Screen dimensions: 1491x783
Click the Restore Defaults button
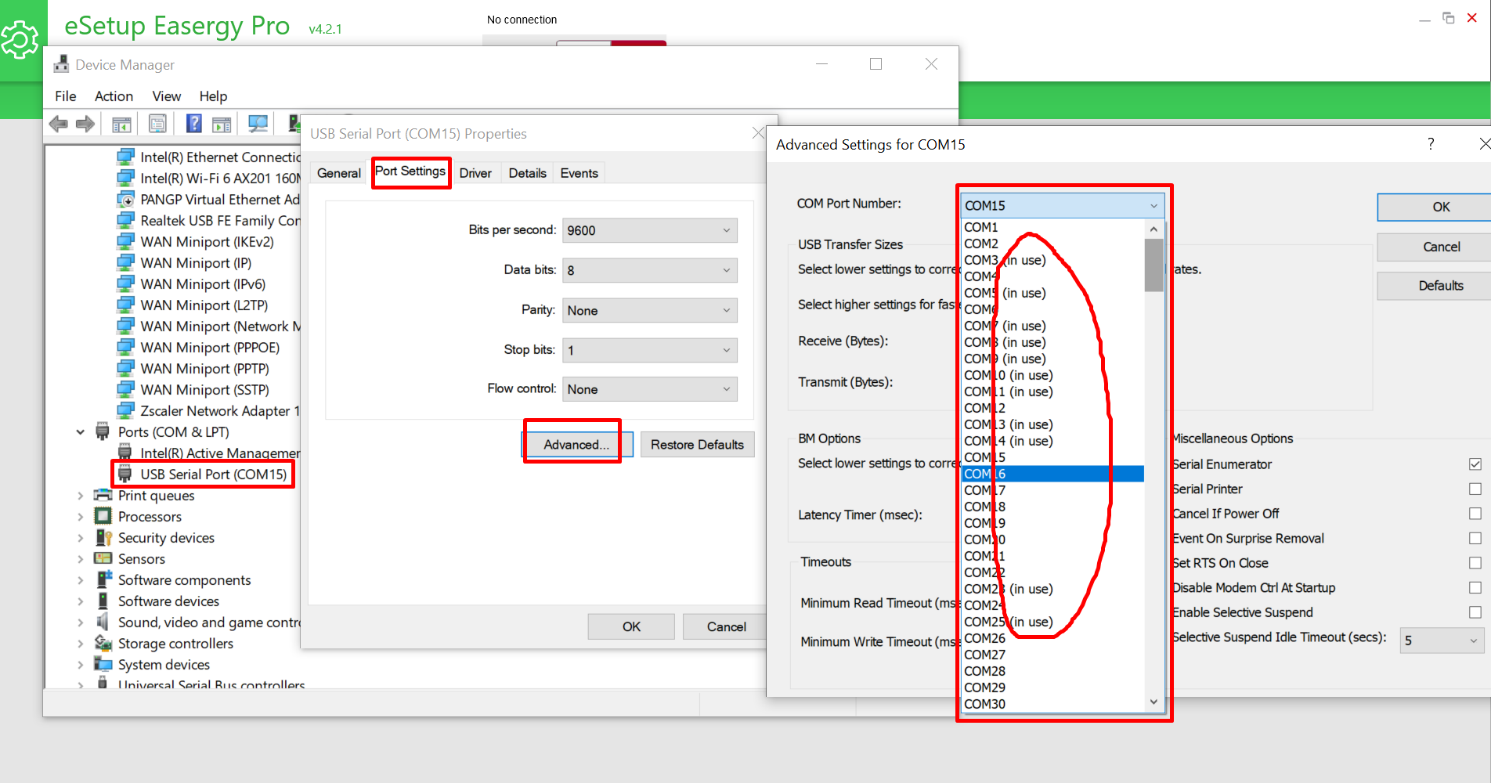[697, 445]
